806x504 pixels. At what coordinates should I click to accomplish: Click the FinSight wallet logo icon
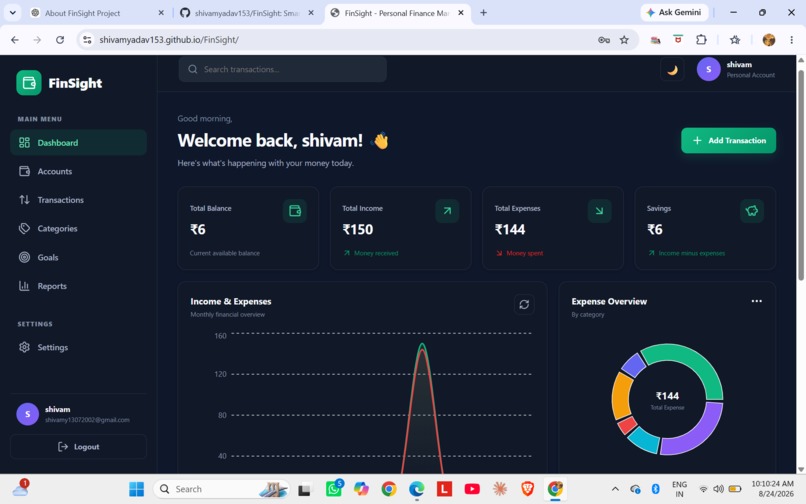(x=29, y=83)
